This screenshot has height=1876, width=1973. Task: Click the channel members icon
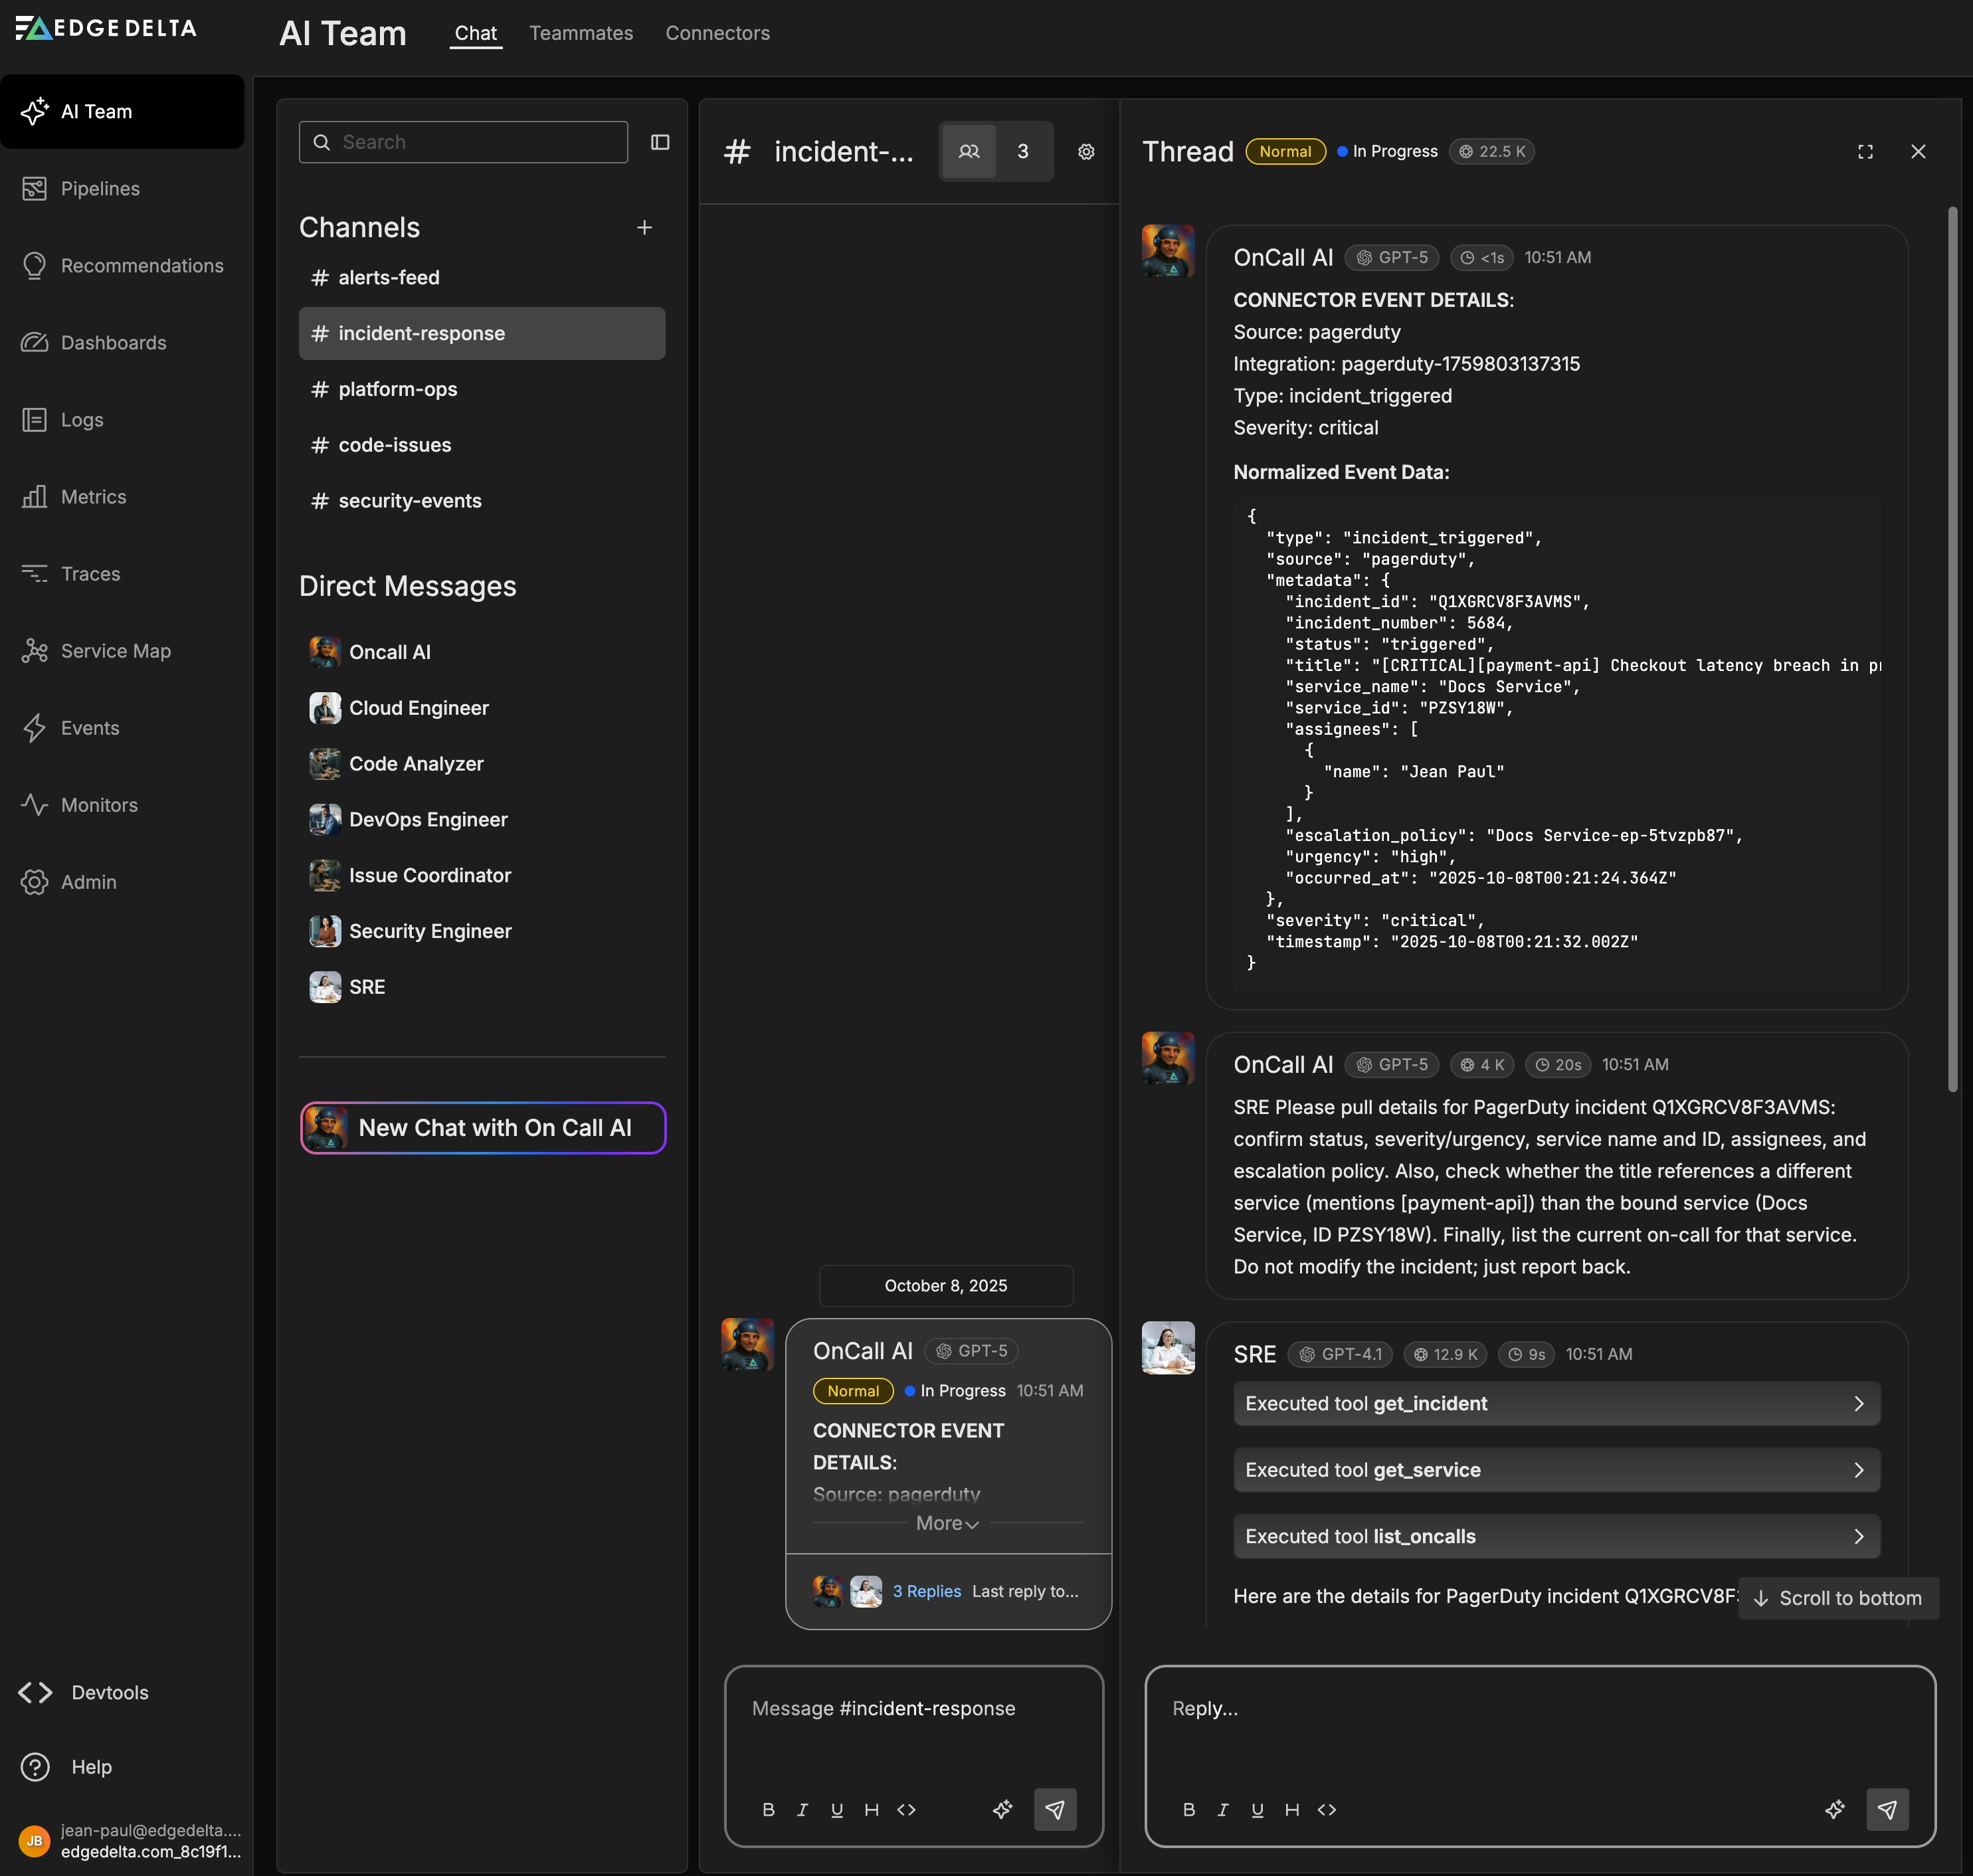click(x=968, y=152)
